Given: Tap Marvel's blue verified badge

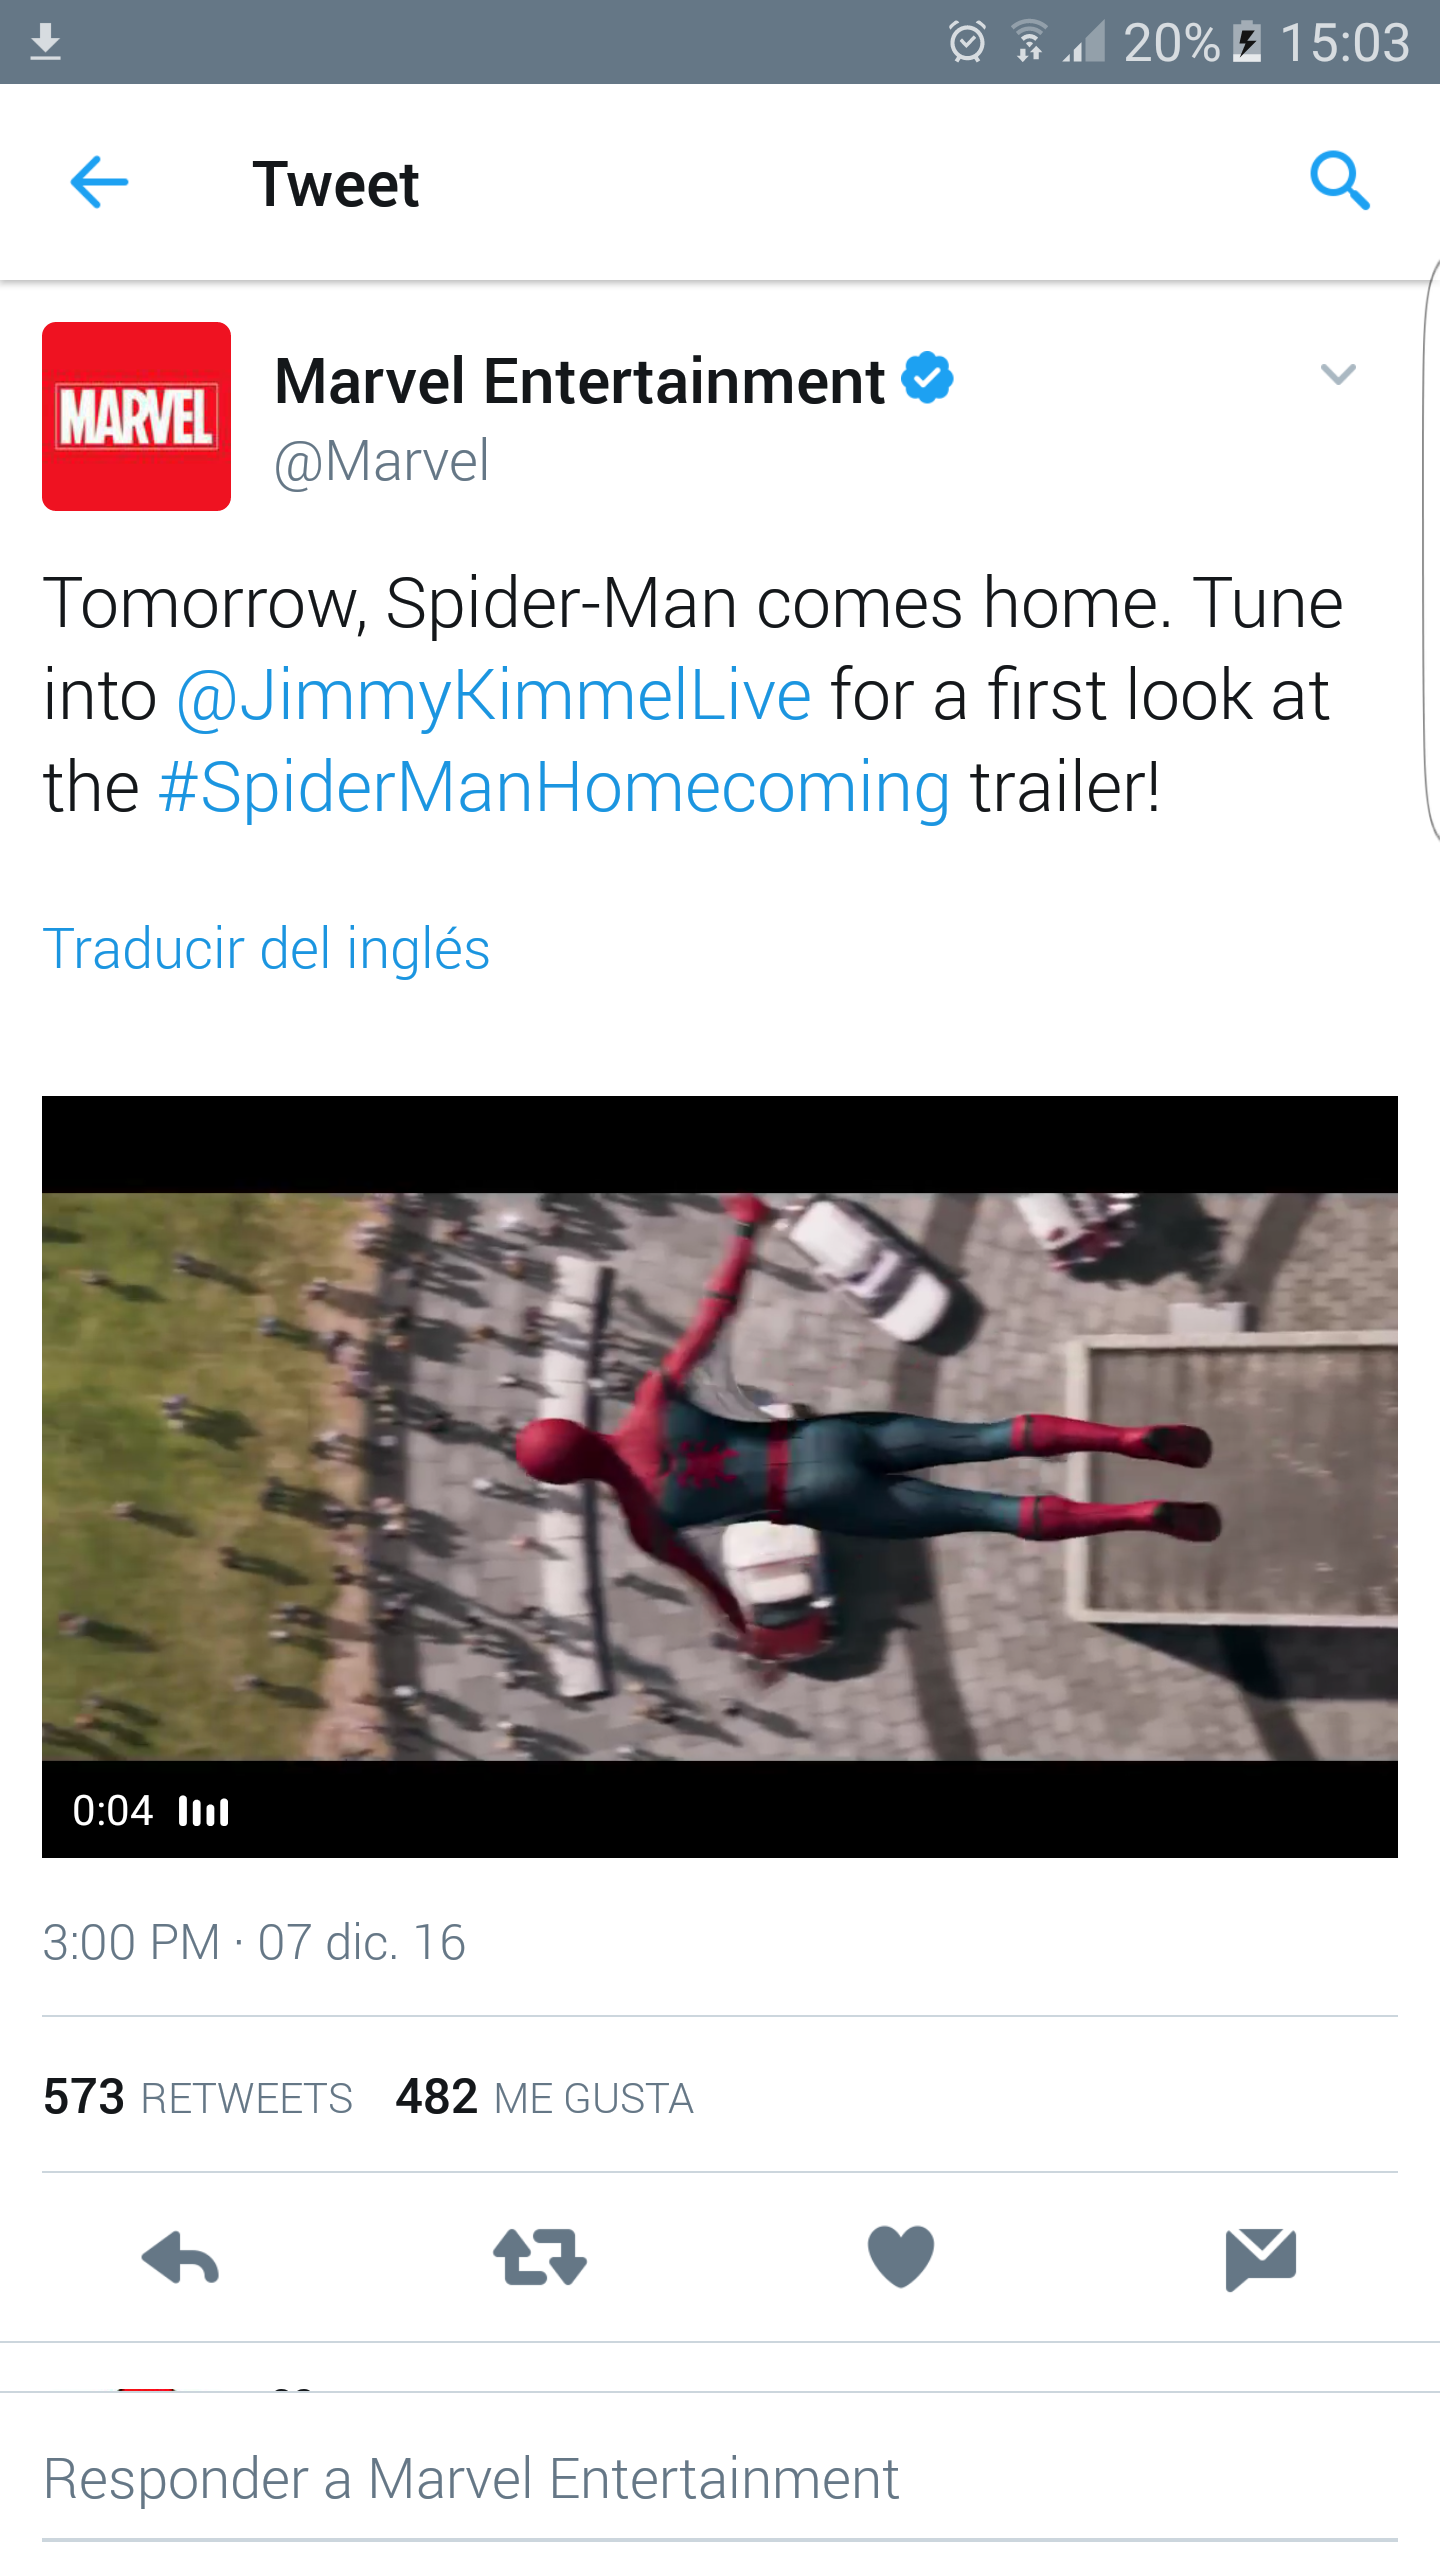Looking at the screenshot, I should click(927, 378).
